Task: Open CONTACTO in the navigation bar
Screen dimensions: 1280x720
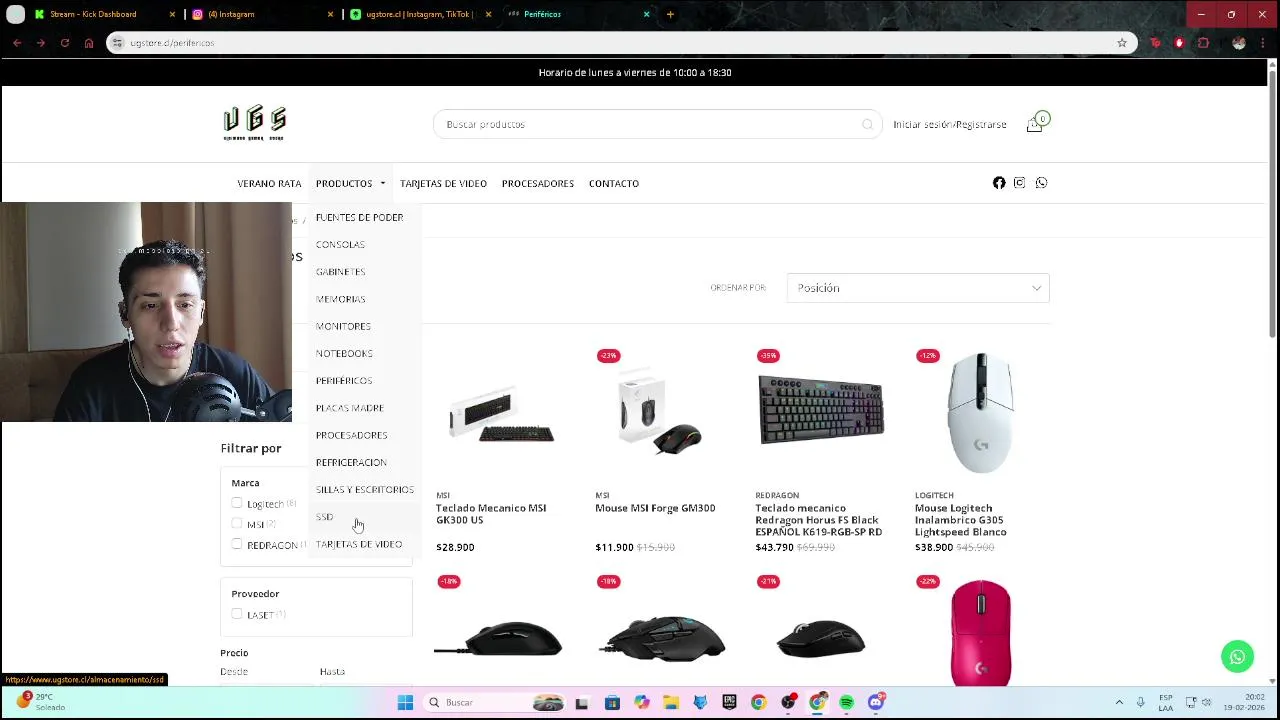Action: [x=614, y=184]
